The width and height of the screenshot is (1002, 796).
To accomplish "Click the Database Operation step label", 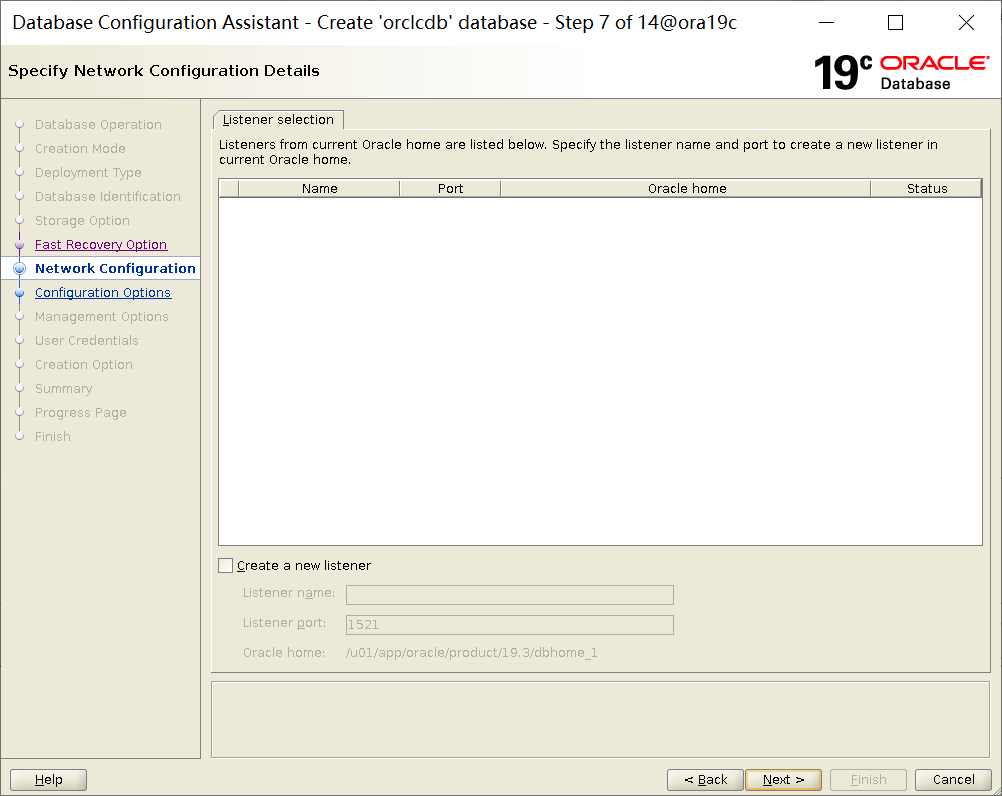I will [98, 125].
